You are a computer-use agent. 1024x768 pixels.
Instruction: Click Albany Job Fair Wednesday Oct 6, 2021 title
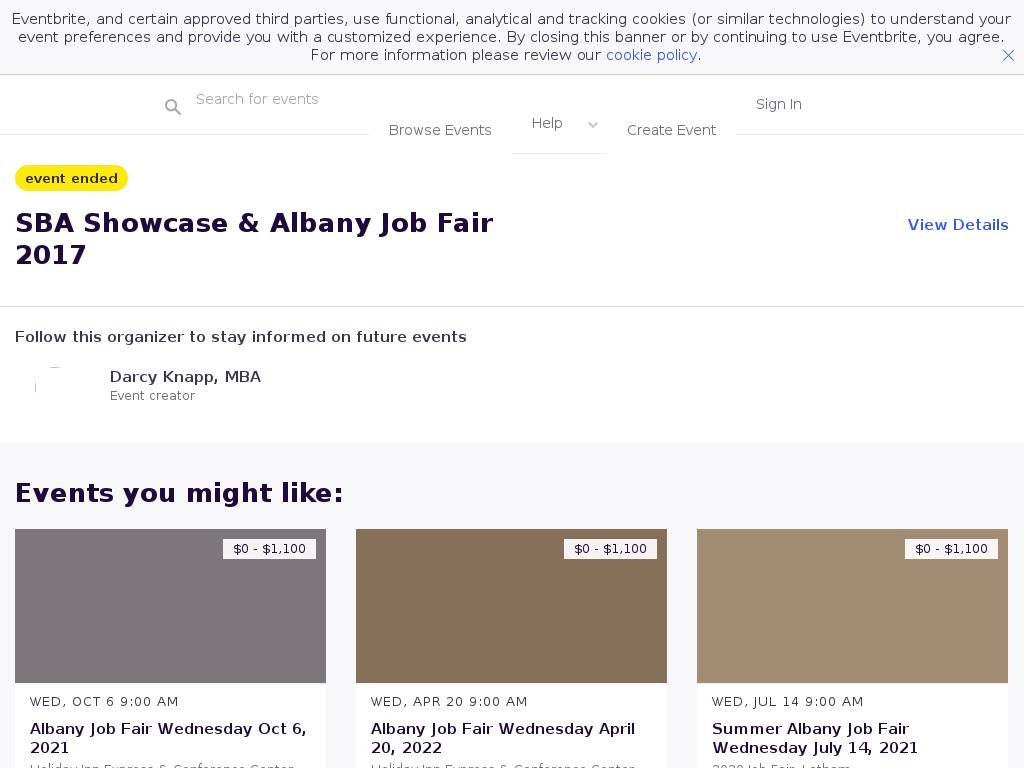click(168, 738)
